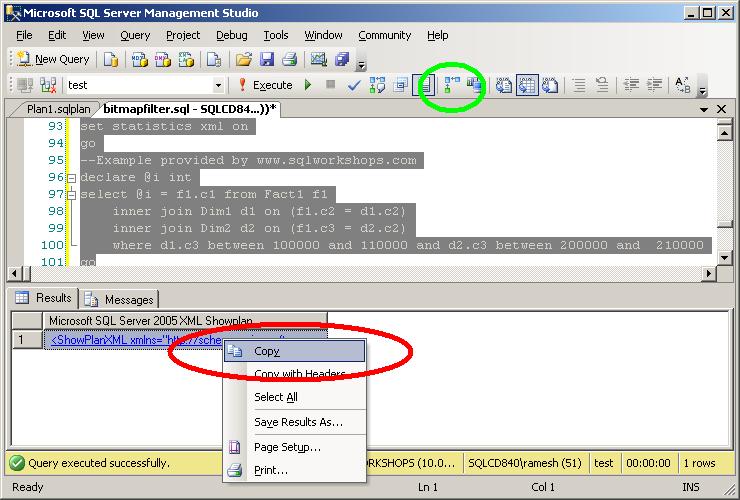The width and height of the screenshot is (740, 500).
Task: Click the Execute button
Action: [x=266, y=85]
